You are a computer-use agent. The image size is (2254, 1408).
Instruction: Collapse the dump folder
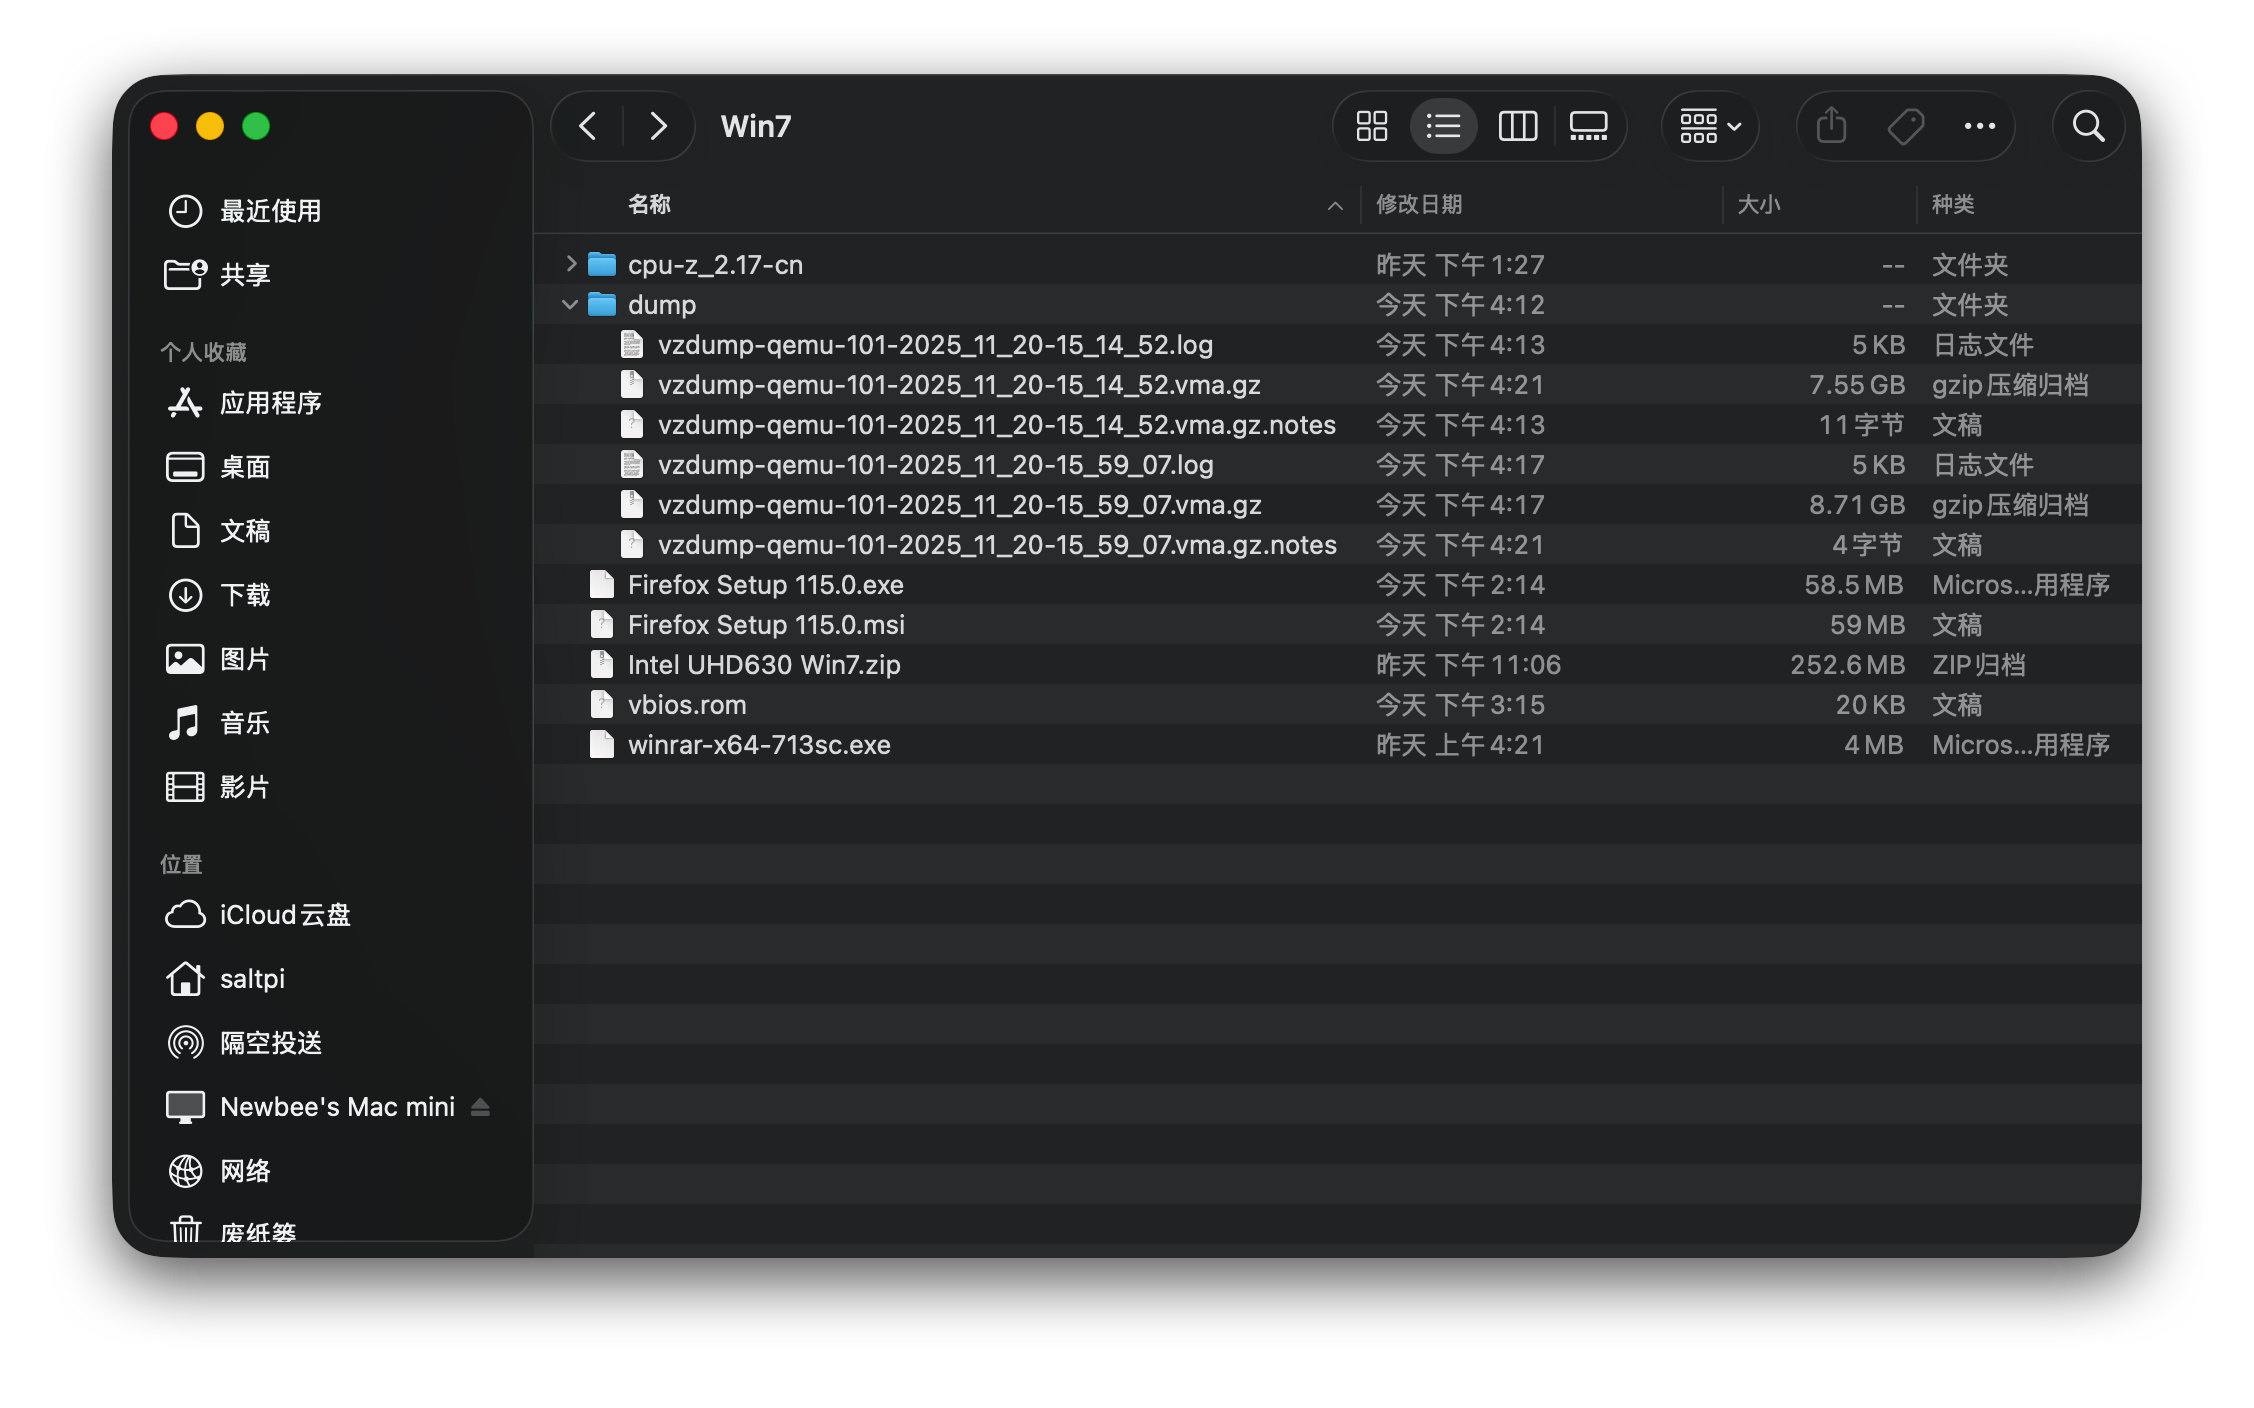tap(570, 304)
